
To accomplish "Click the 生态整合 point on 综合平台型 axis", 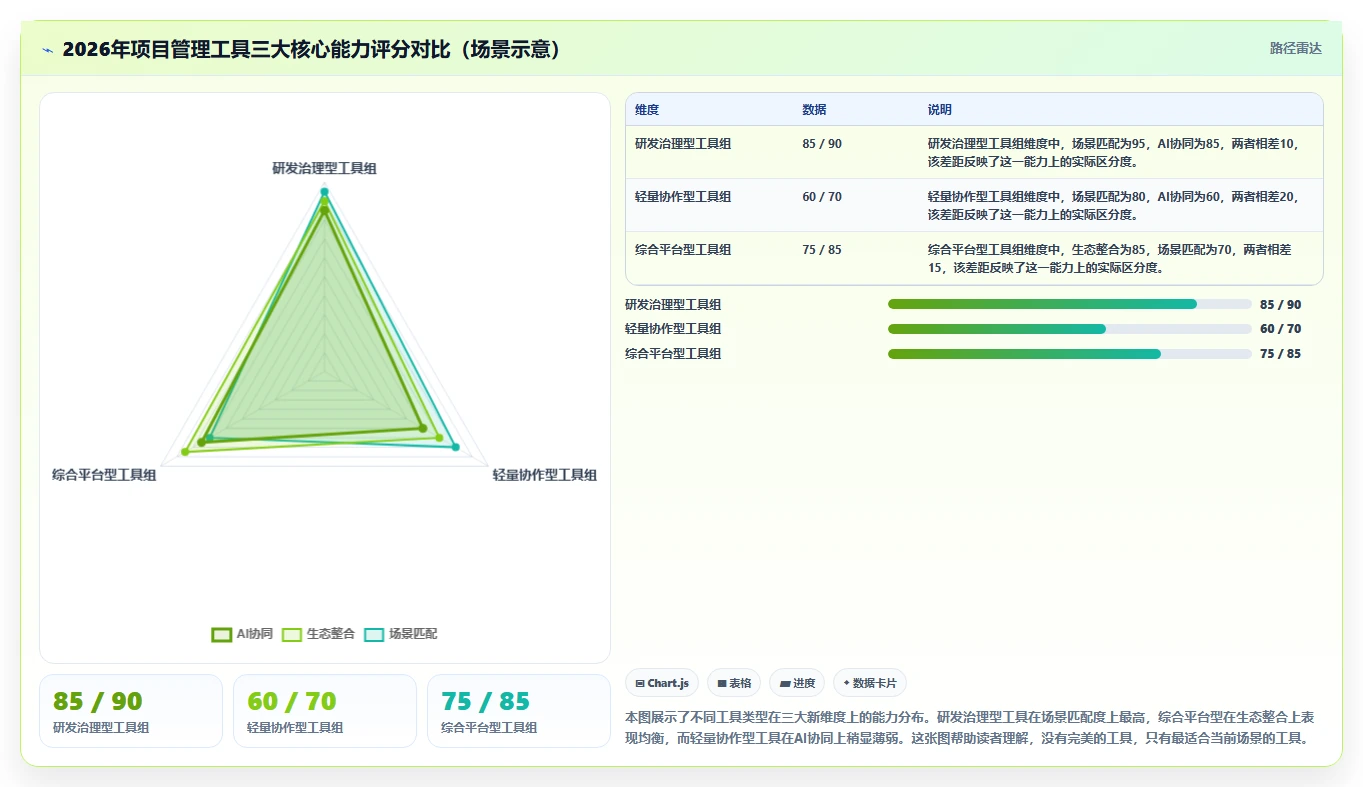I will tap(185, 452).
